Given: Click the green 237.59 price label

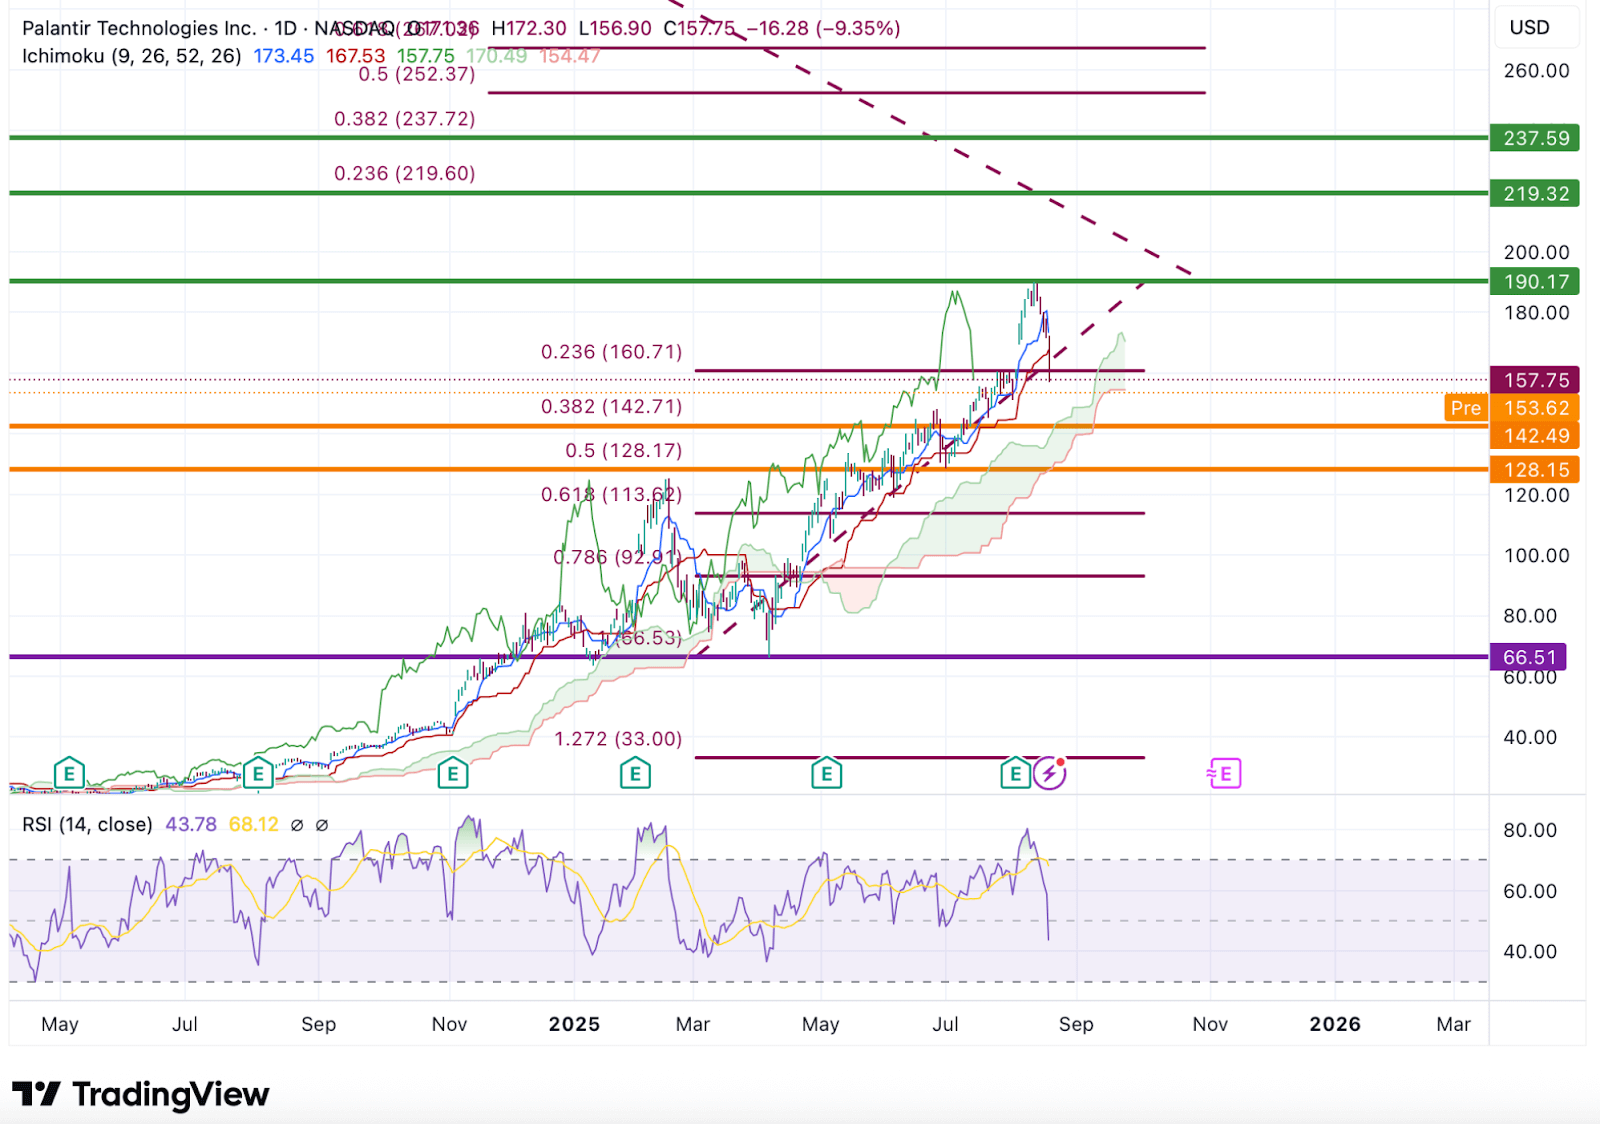Looking at the screenshot, I should click(x=1535, y=138).
